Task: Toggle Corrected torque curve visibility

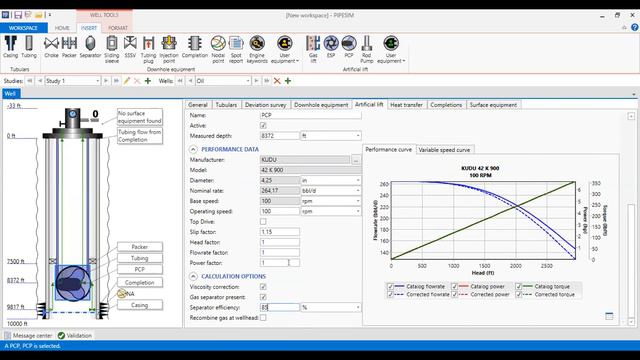Action: (519, 294)
